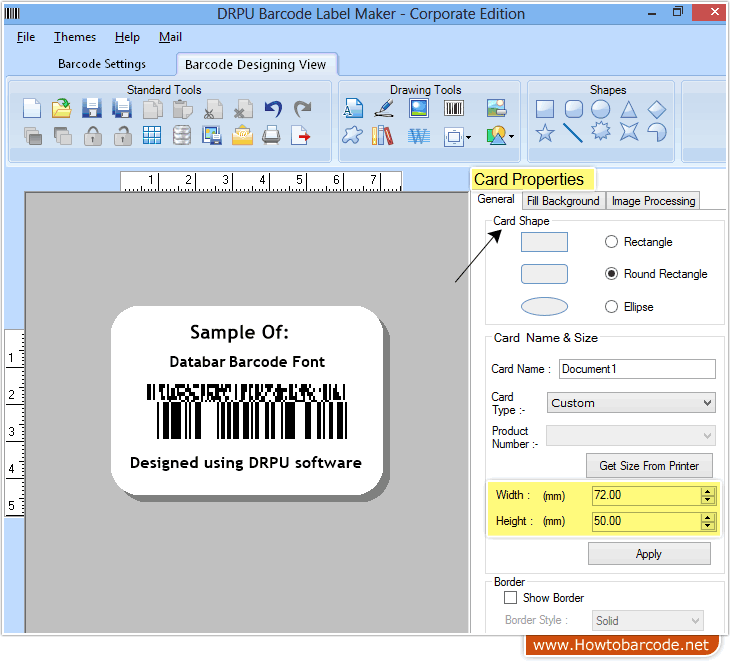
Task: Select the barcode image on the label
Action: 246,411
